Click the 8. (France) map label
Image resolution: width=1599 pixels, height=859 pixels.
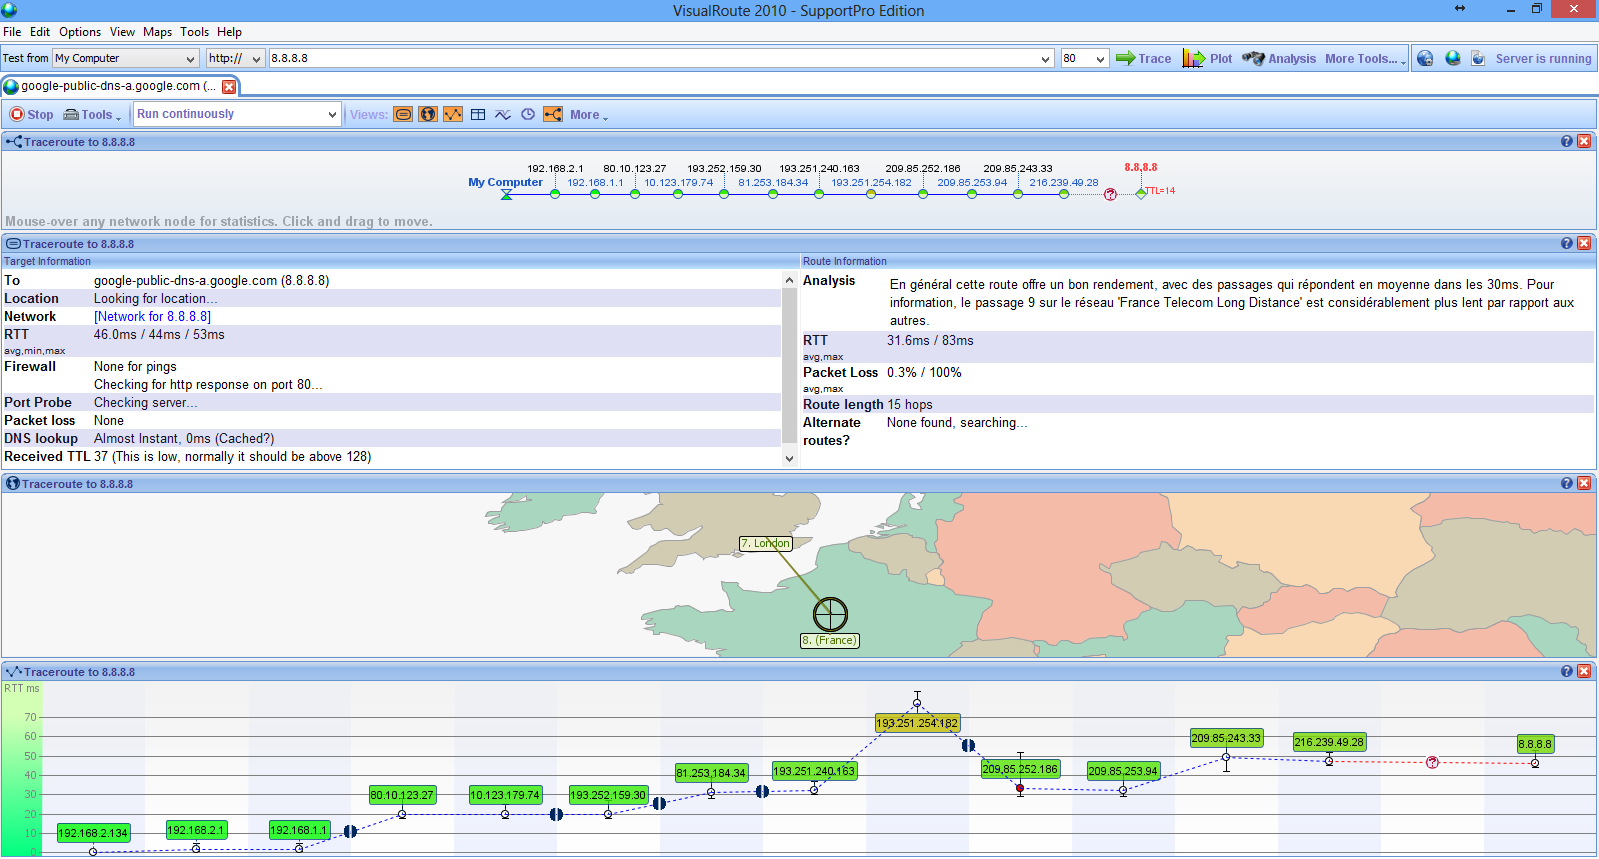[829, 640]
